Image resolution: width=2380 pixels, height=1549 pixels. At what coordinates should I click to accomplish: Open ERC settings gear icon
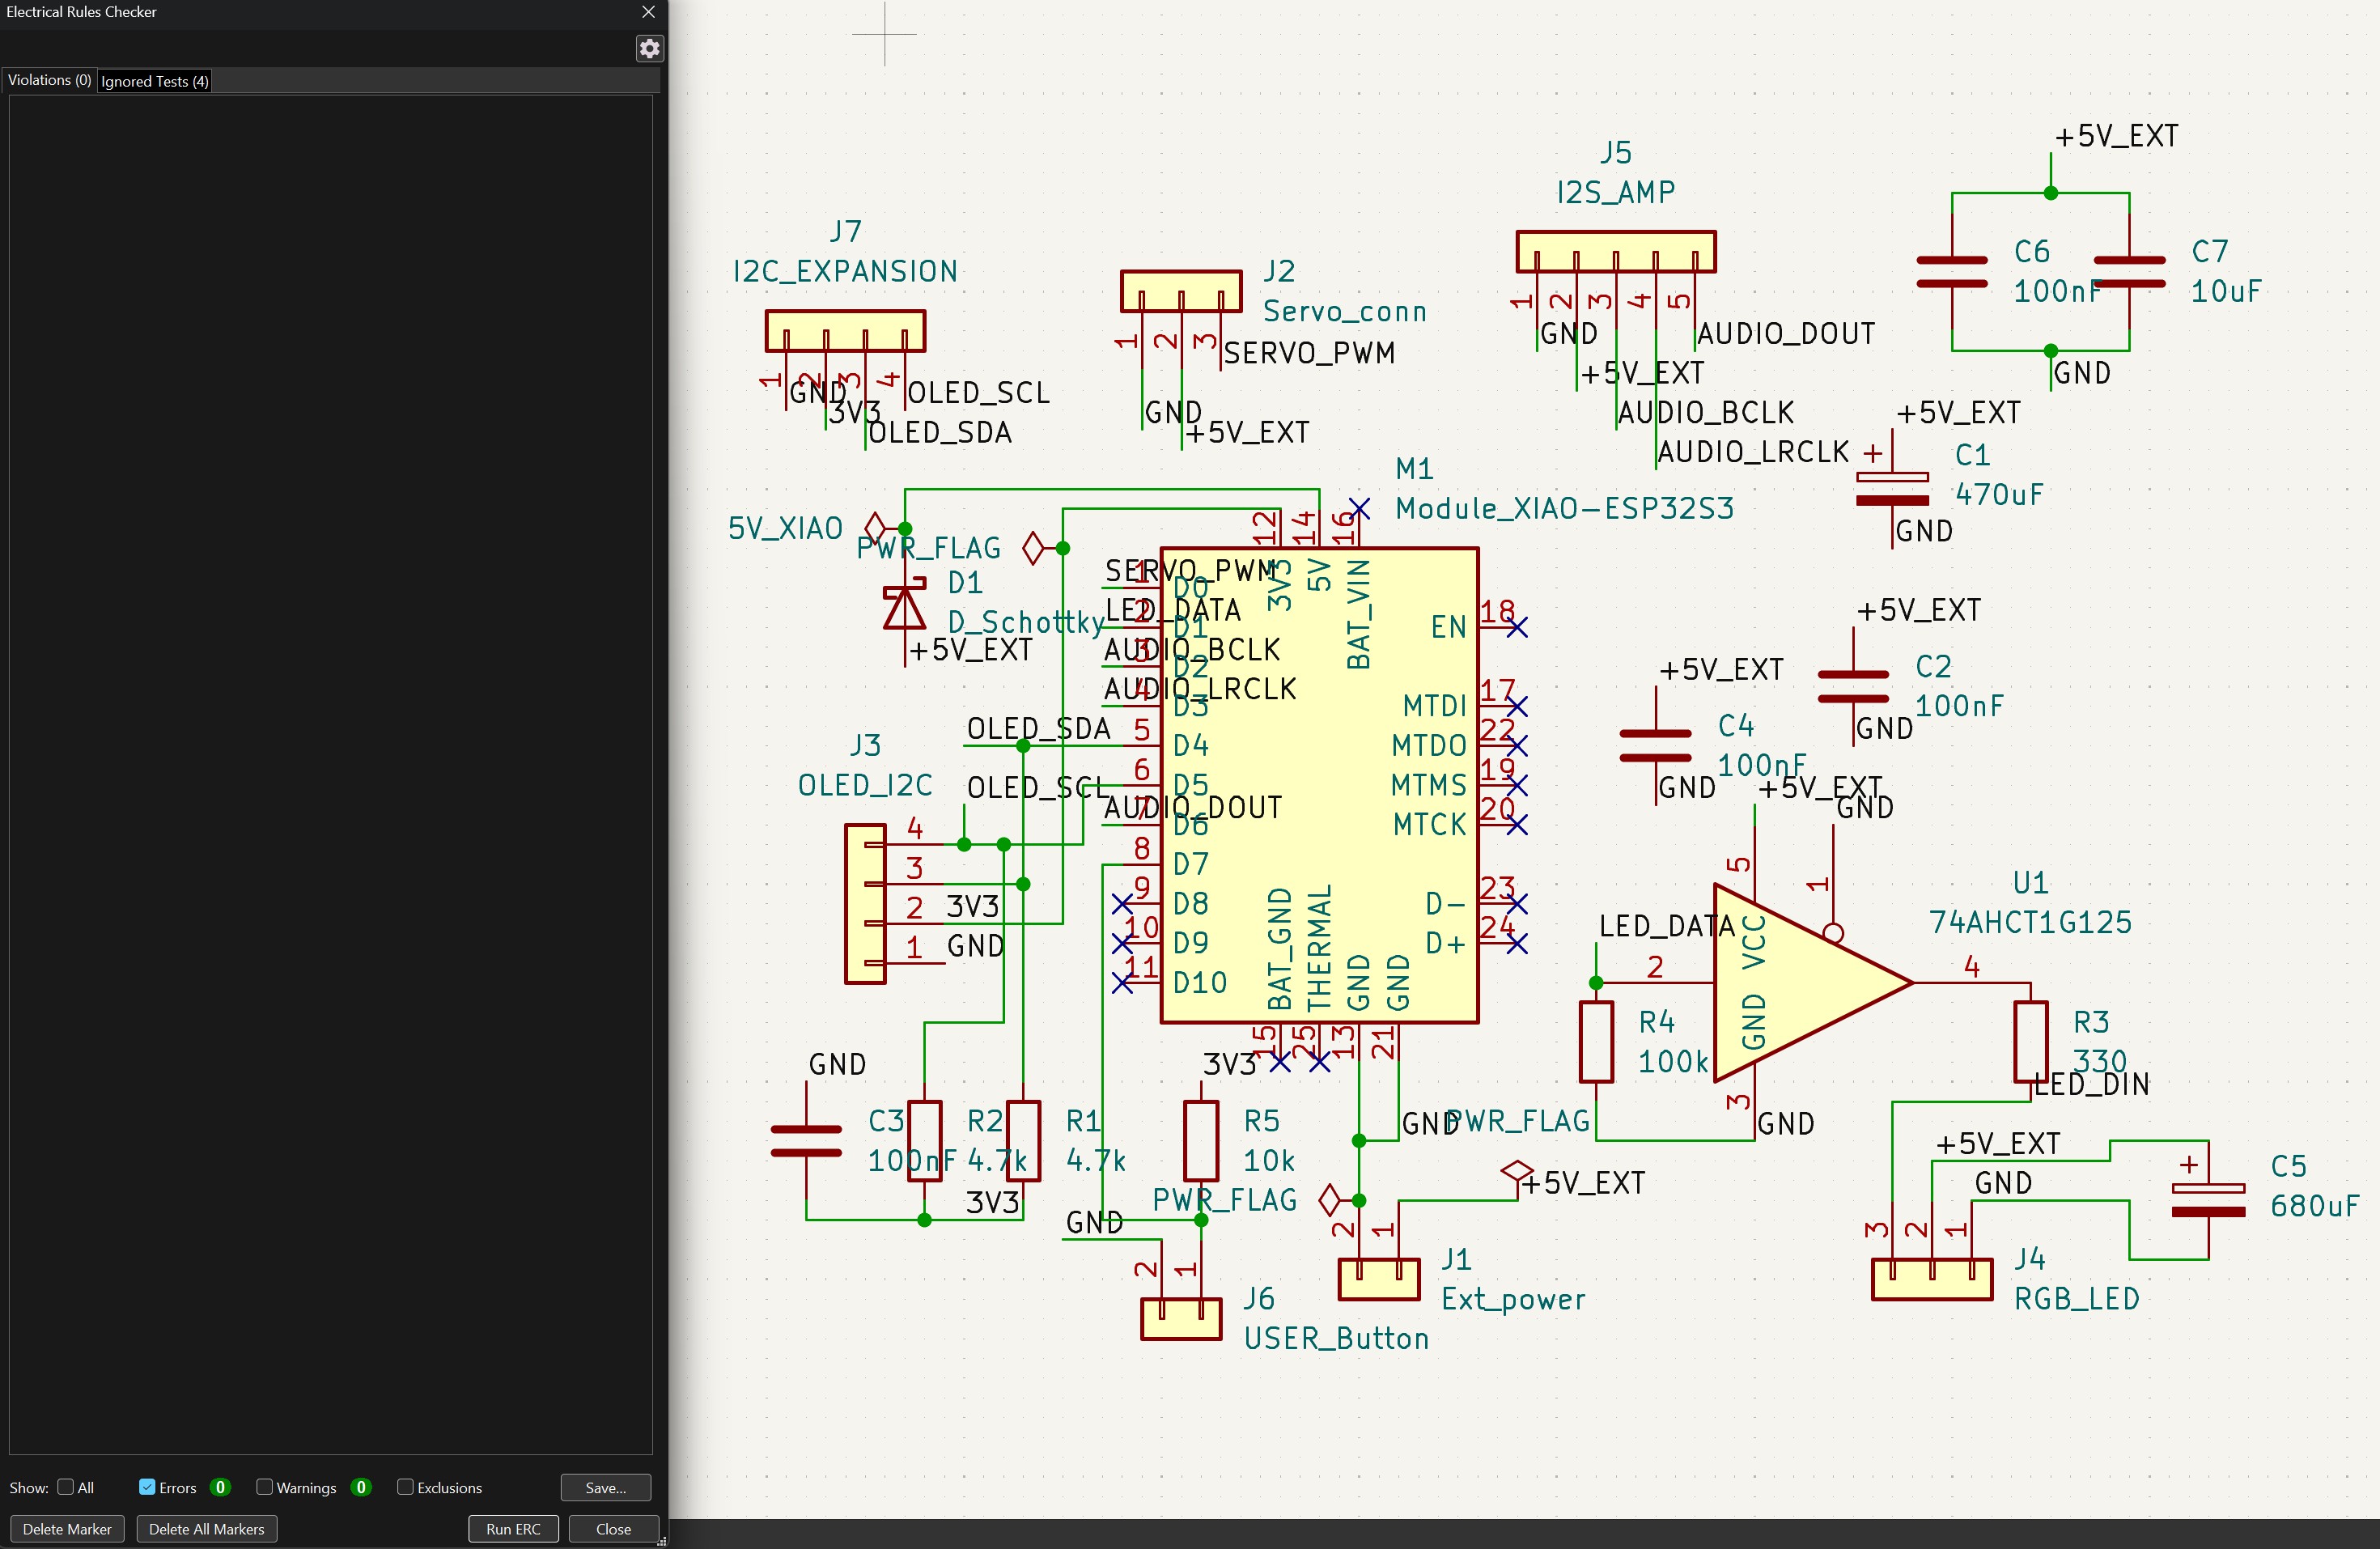(x=649, y=48)
